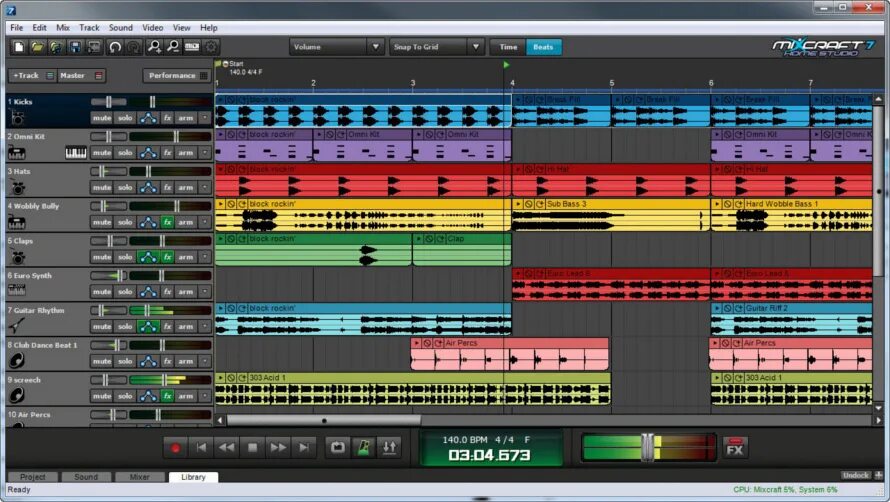
Task: Solo the Claps track
Action: tap(125, 257)
